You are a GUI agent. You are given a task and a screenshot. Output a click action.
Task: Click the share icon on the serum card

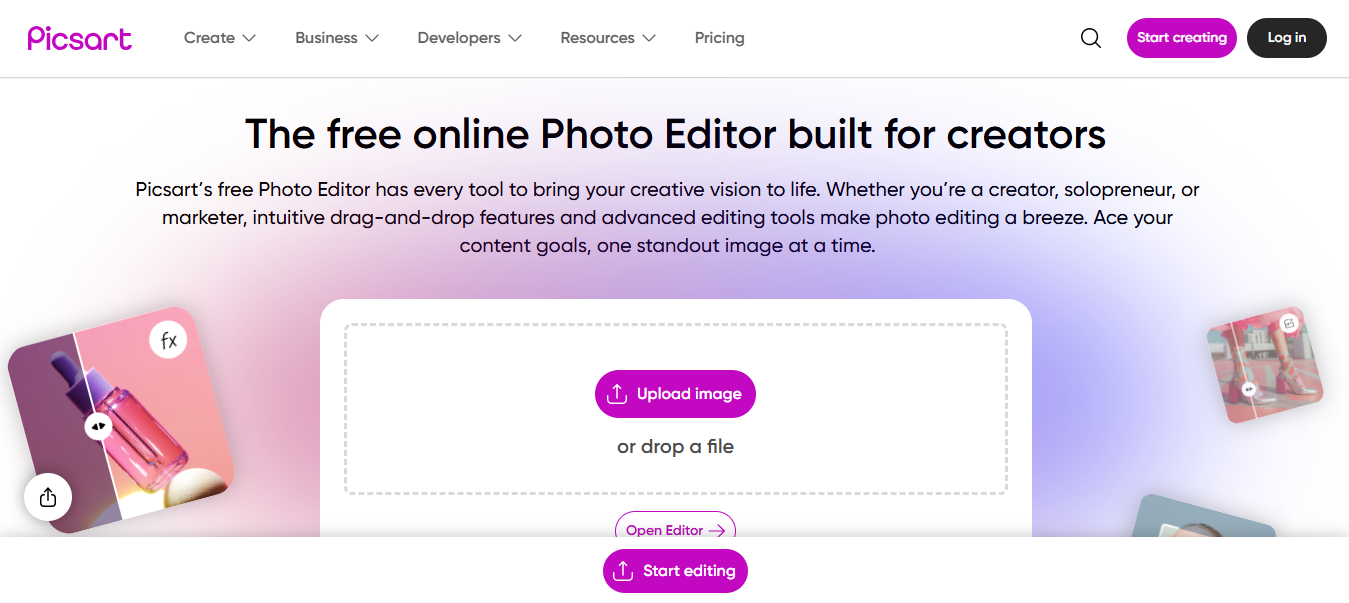click(x=47, y=496)
